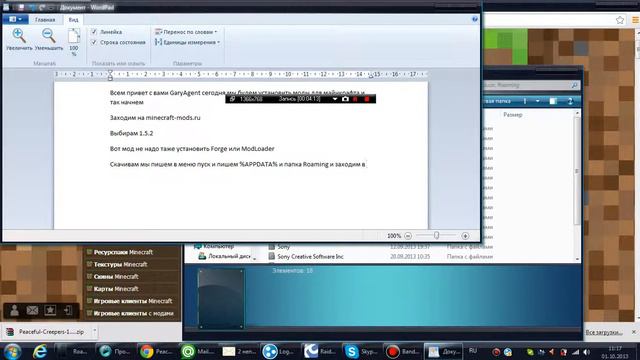The image size is (640, 360).
Task: Open the dropdown arrow next to downloaded zip
Action: click(94, 331)
